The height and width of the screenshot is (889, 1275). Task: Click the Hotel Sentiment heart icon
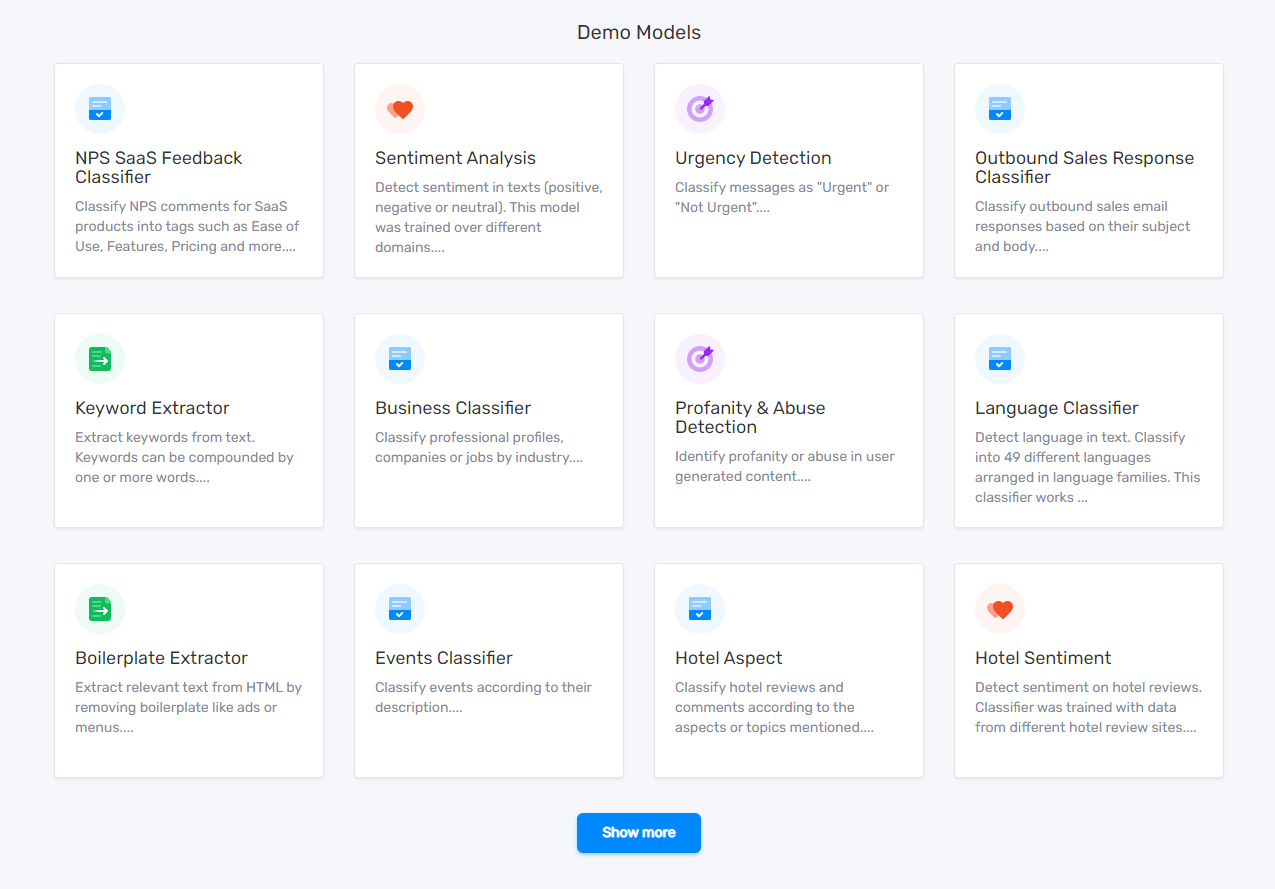pos(1000,609)
